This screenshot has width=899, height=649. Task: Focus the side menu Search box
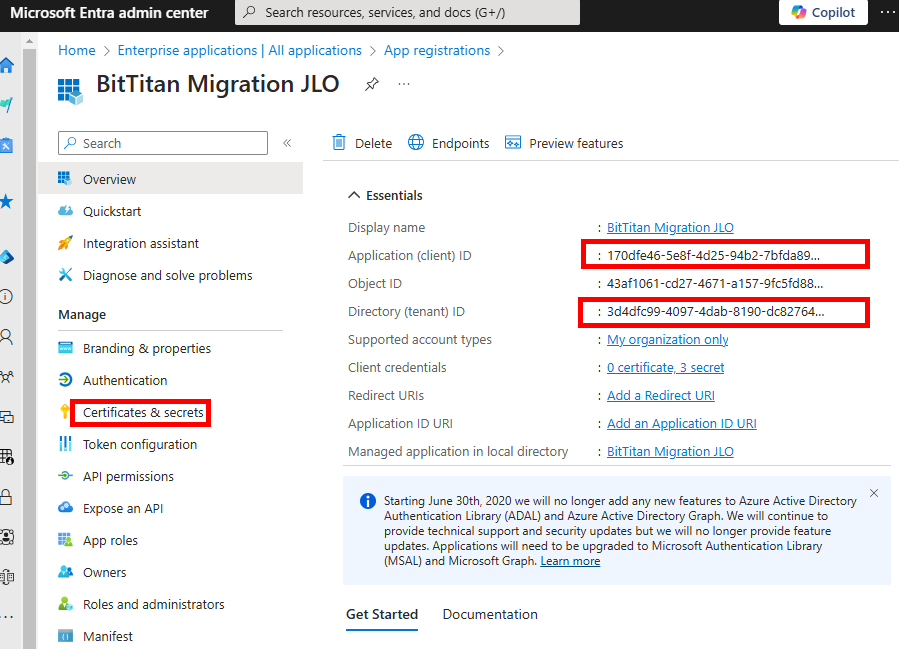coord(163,143)
